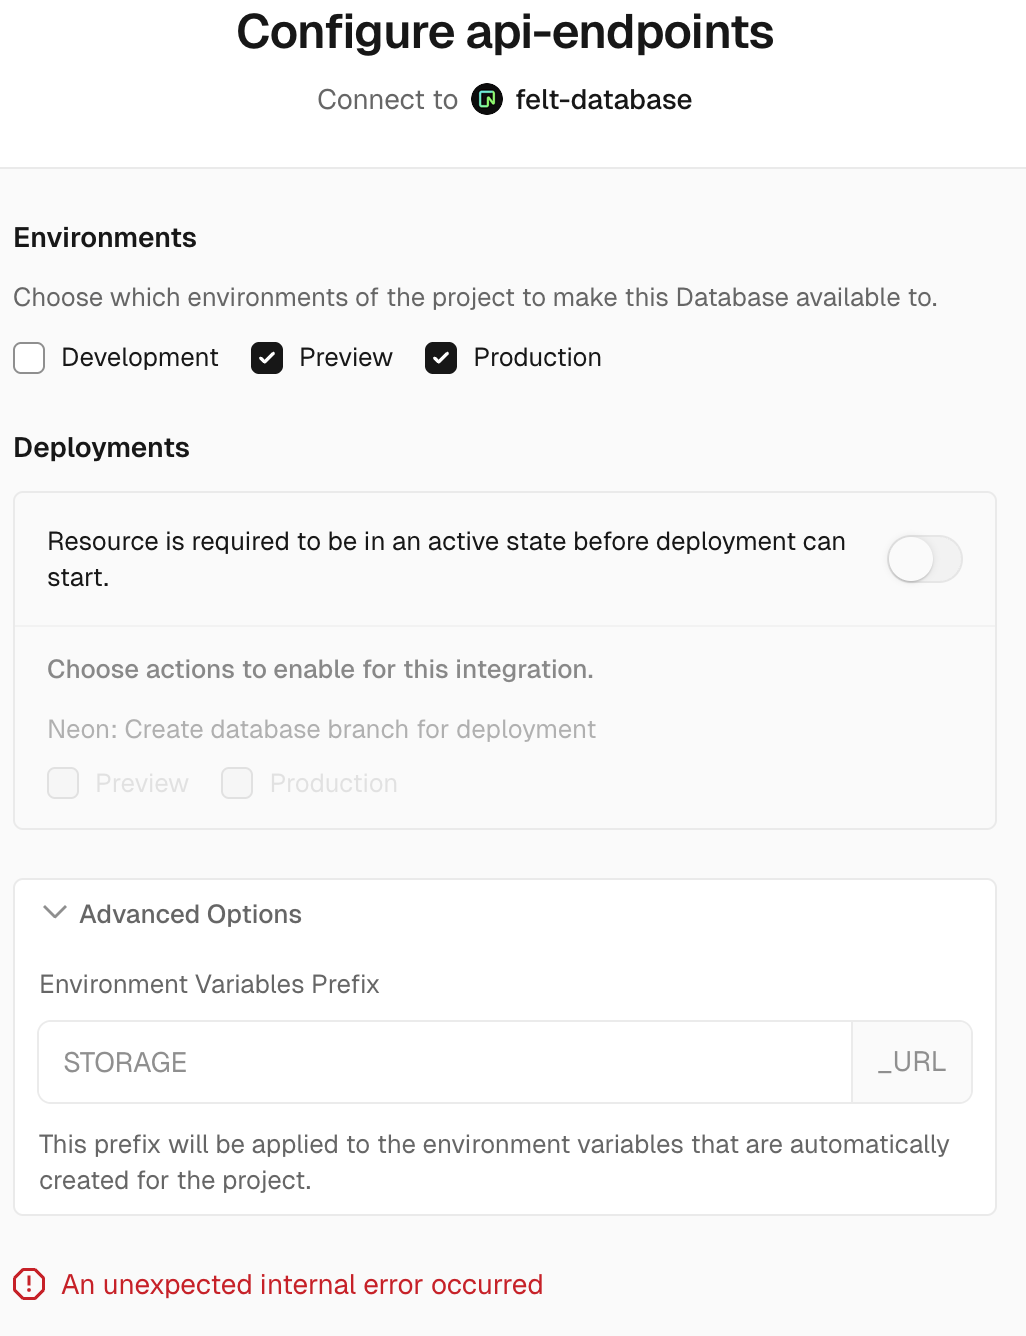The height and width of the screenshot is (1336, 1026).
Task: Collapse Advanced Options using chevron arrow
Action: [55, 913]
